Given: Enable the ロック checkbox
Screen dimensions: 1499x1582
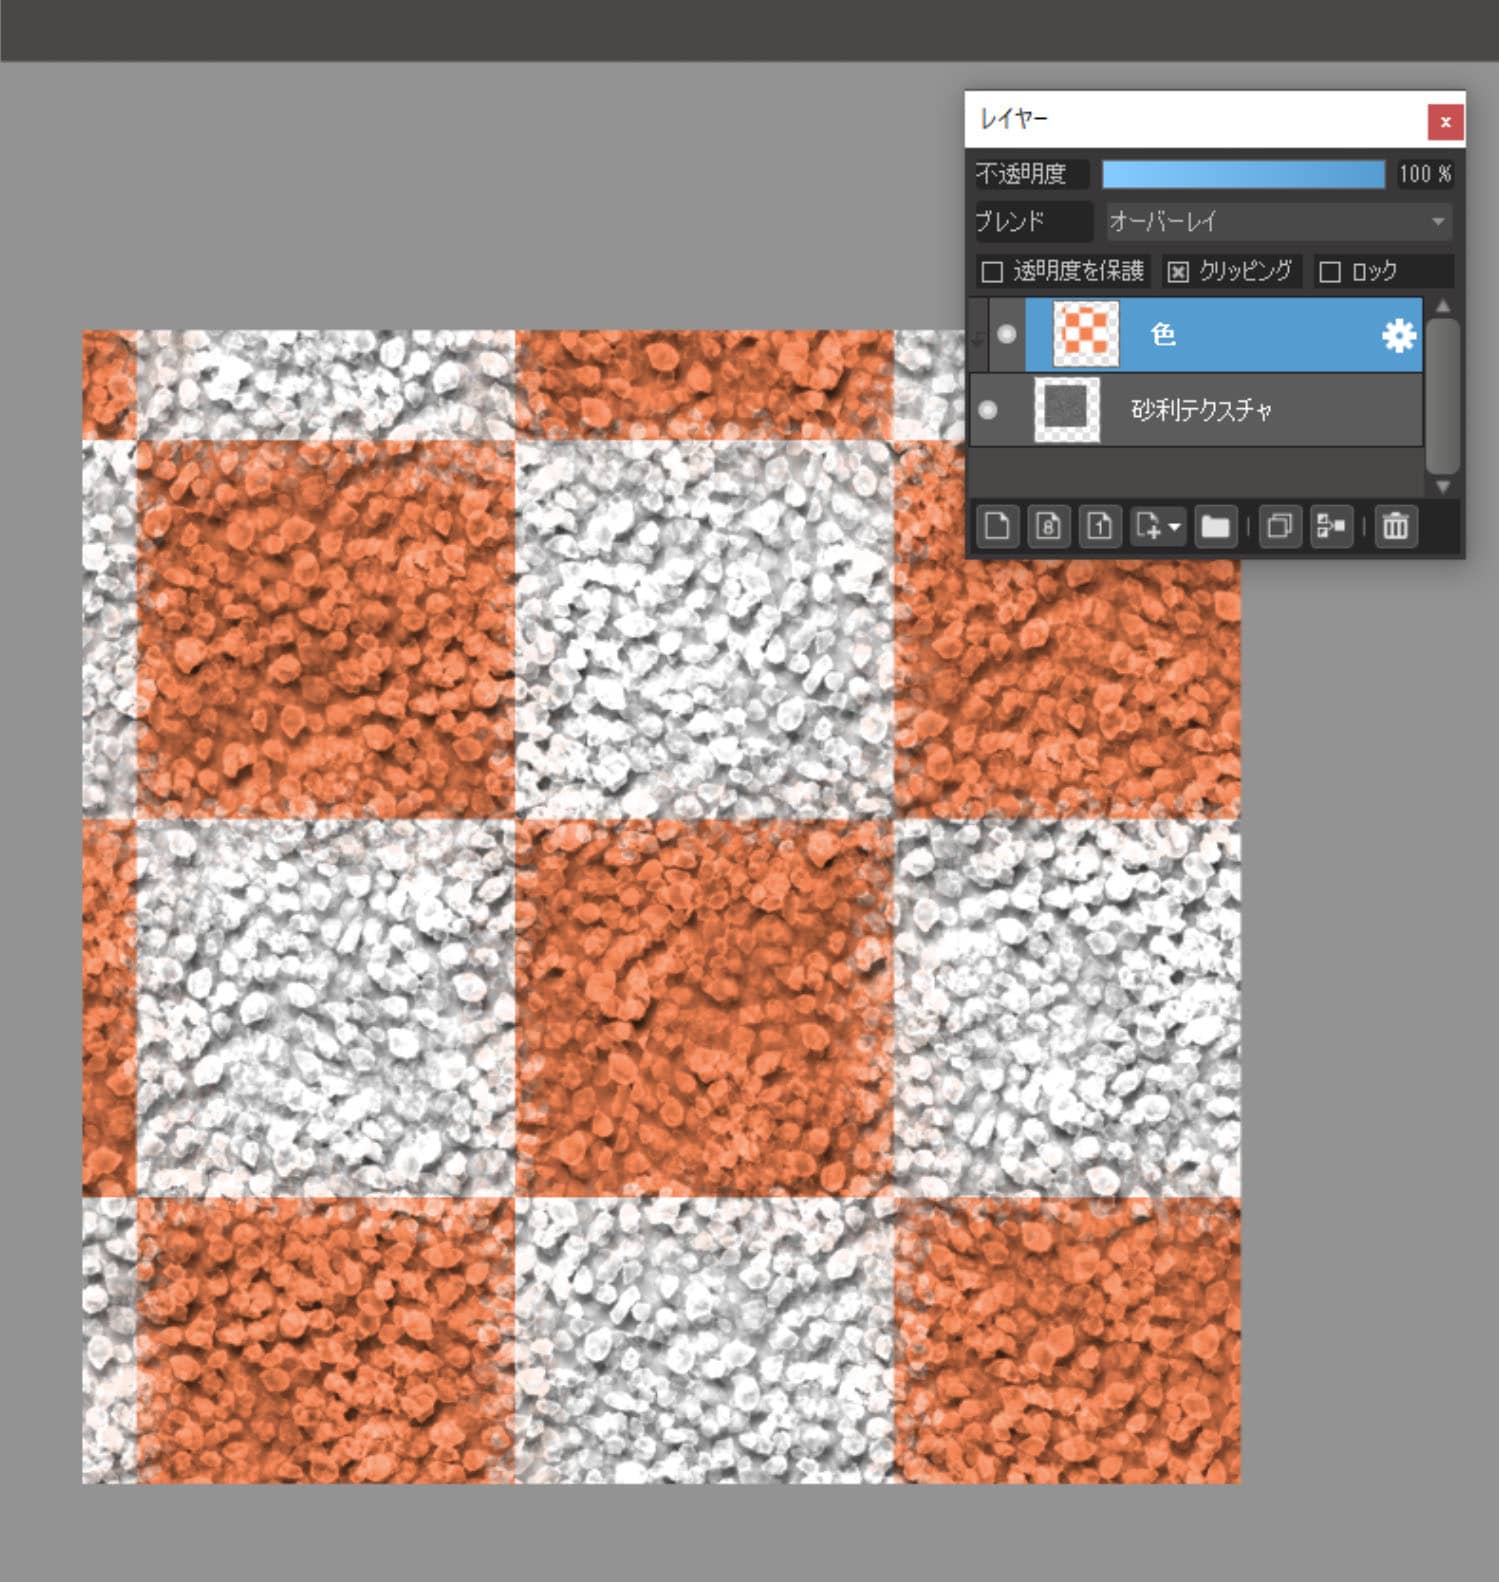Looking at the screenshot, I should click(x=1330, y=272).
